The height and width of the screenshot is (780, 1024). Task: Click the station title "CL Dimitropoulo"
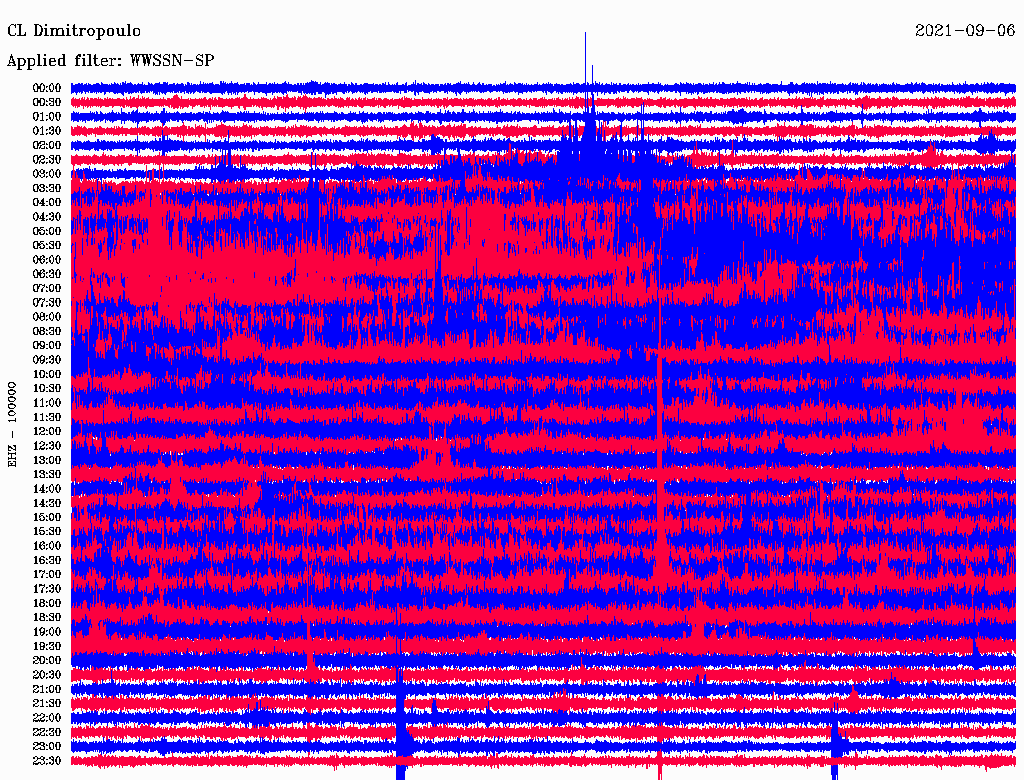(74, 31)
